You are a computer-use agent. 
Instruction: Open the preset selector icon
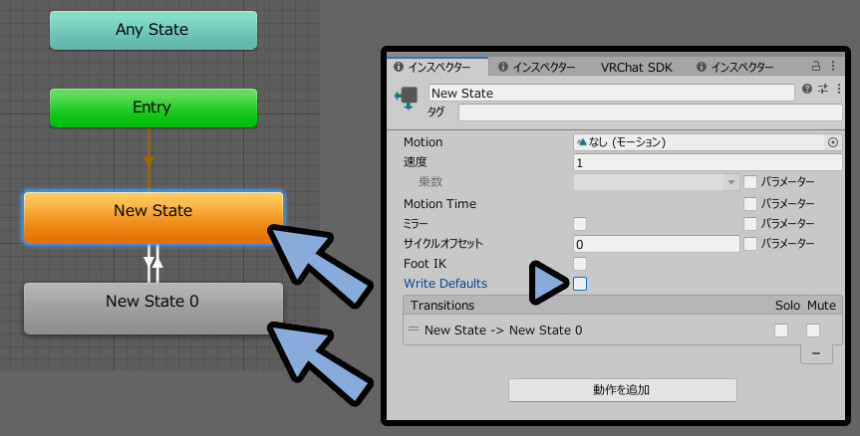823,89
